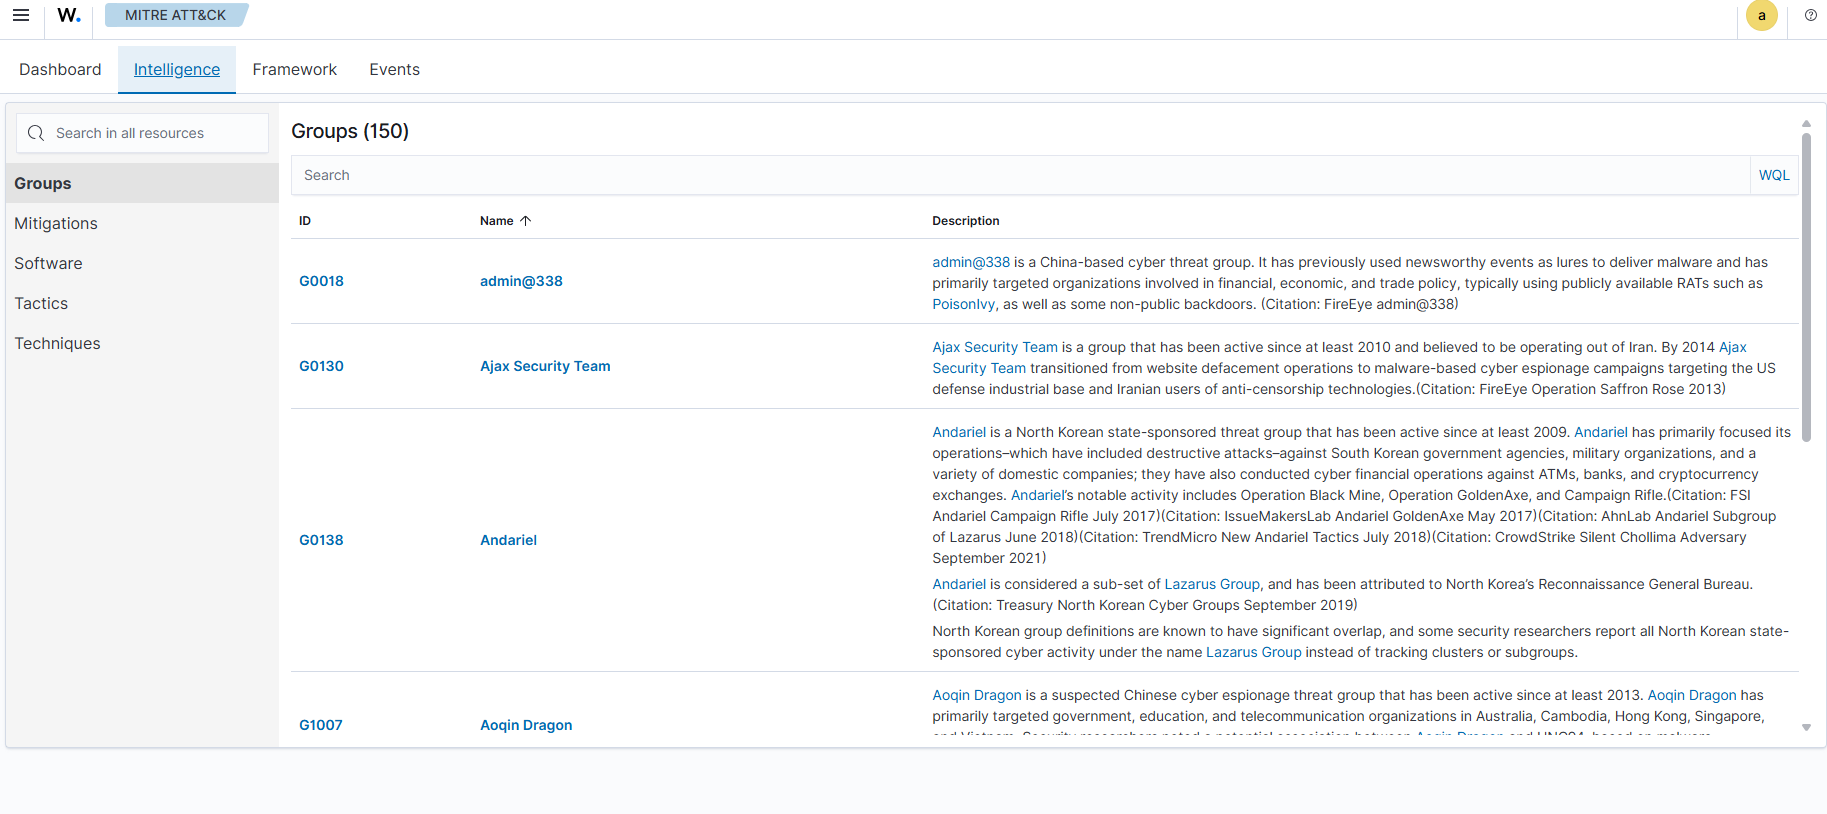The width and height of the screenshot is (1827, 814).
Task: Open the hamburger navigation menu
Action: pyautogui.click(x=21, y=15)
